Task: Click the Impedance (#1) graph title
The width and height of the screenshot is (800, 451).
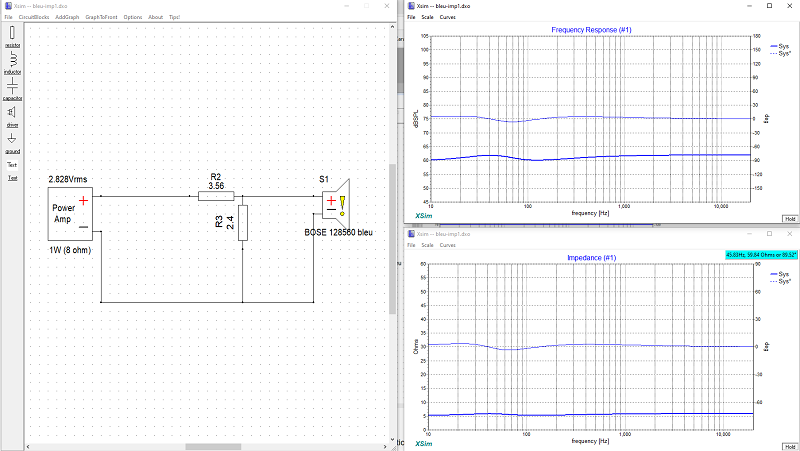Action: tap(591, 258)
